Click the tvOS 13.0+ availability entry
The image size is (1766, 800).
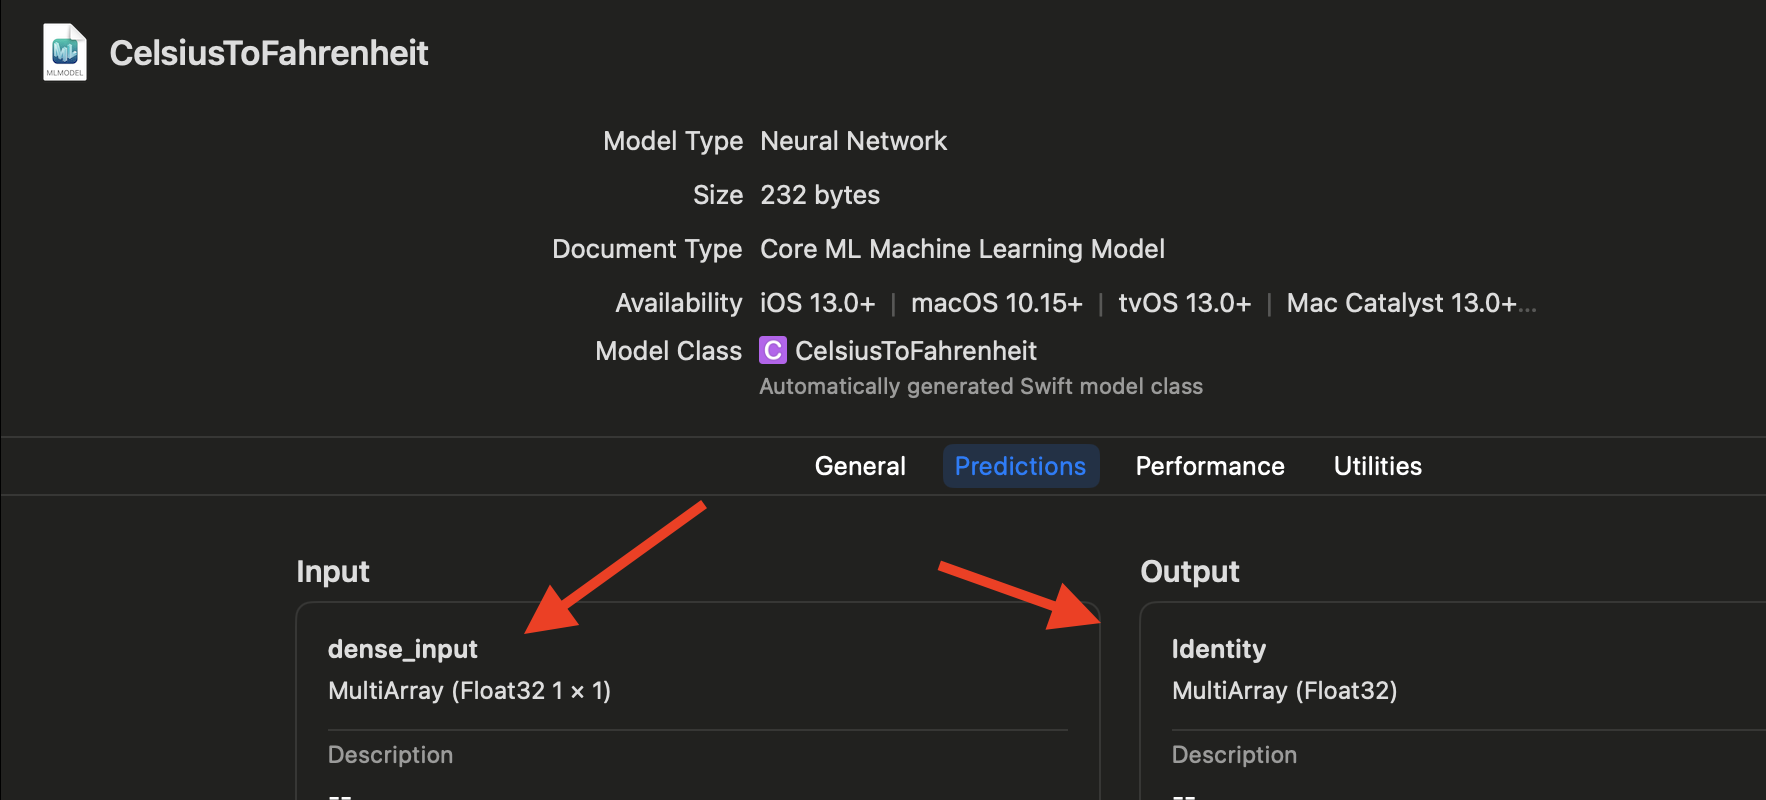[x=1184, y=303]
